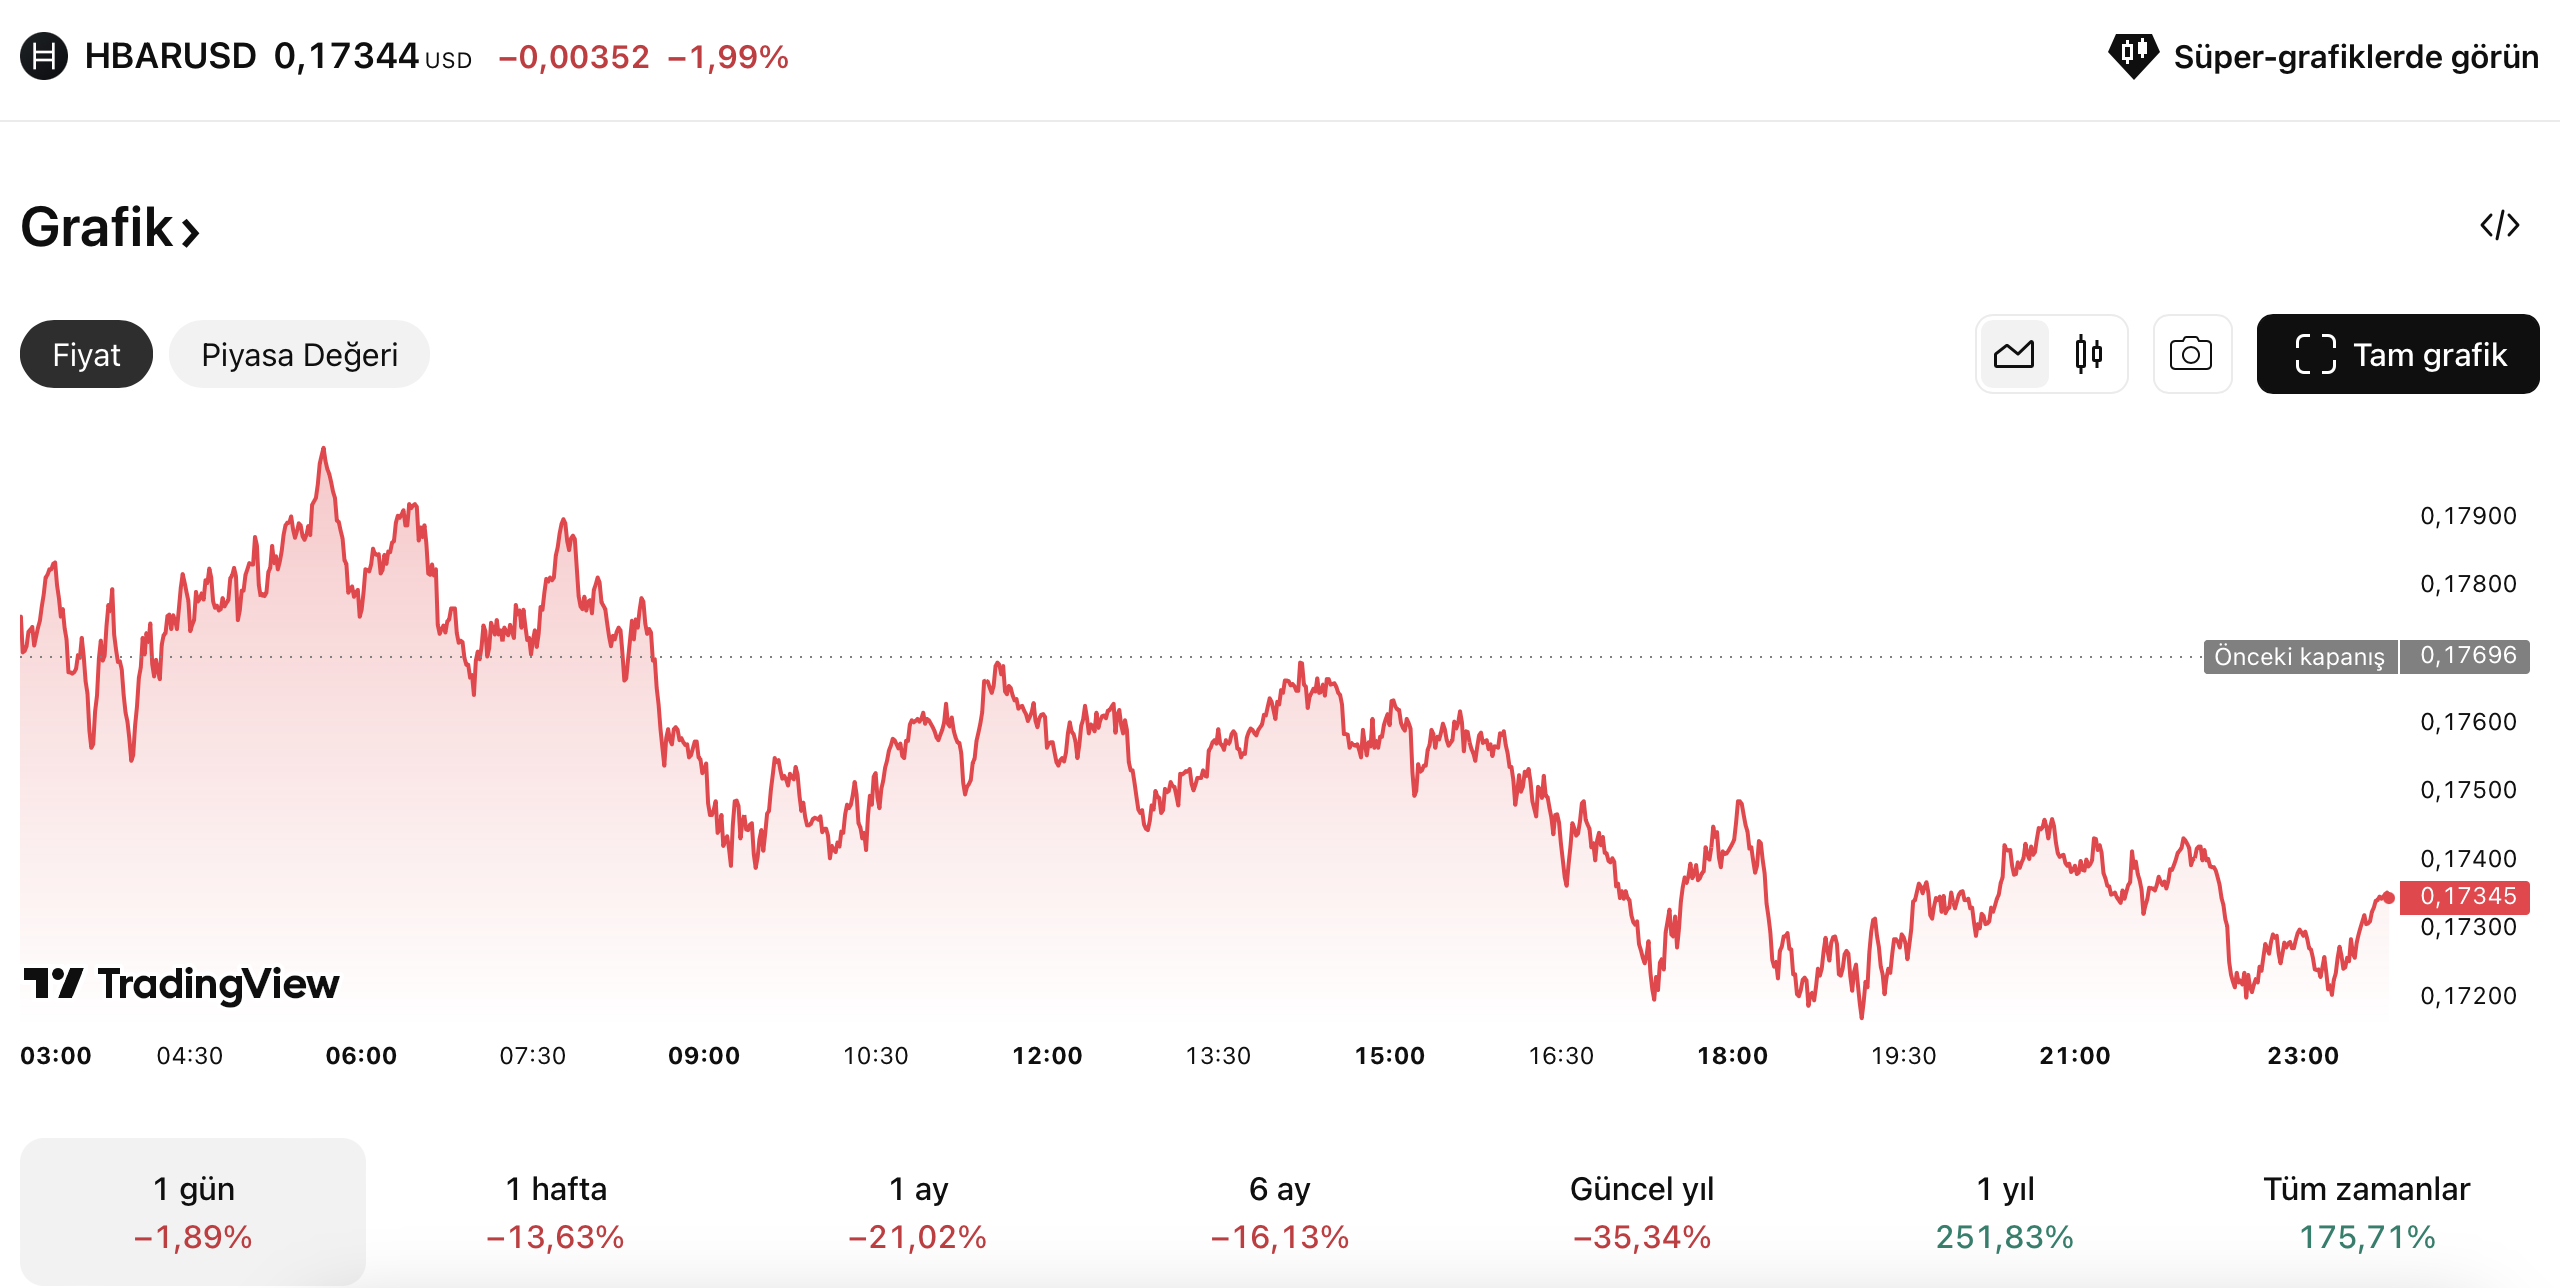Select the 1 gün time range
The height and width of the screenshot is (1288, 2560).
(193, 1211)
